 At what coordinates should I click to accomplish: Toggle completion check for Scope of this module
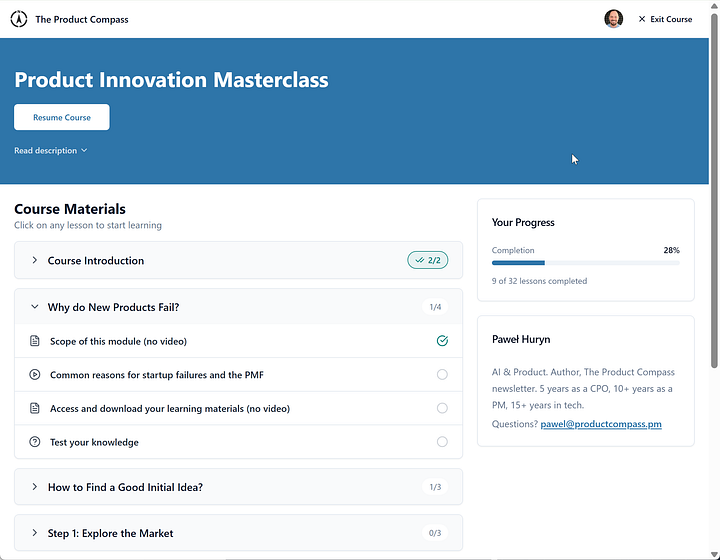tap(442, 341)
